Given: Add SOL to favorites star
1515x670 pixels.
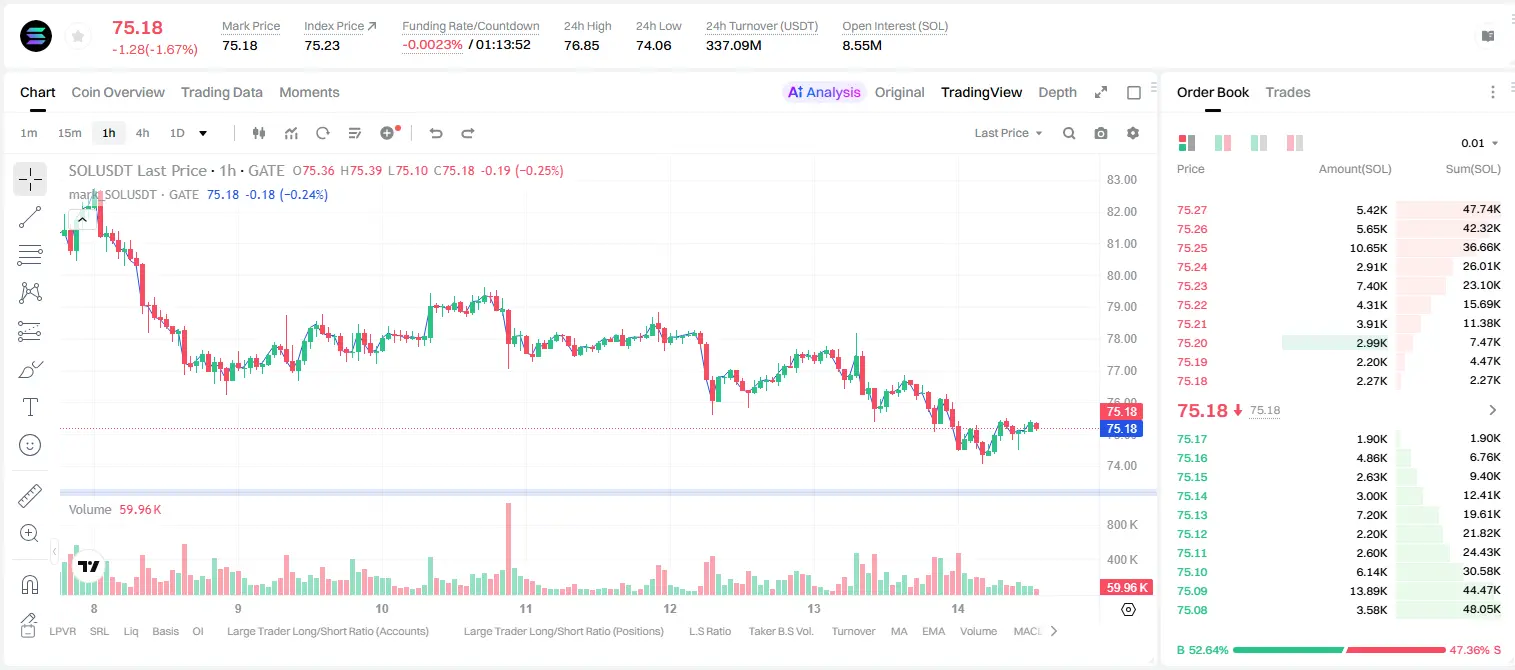Looking at the screenshot, I should pos(78,37).
